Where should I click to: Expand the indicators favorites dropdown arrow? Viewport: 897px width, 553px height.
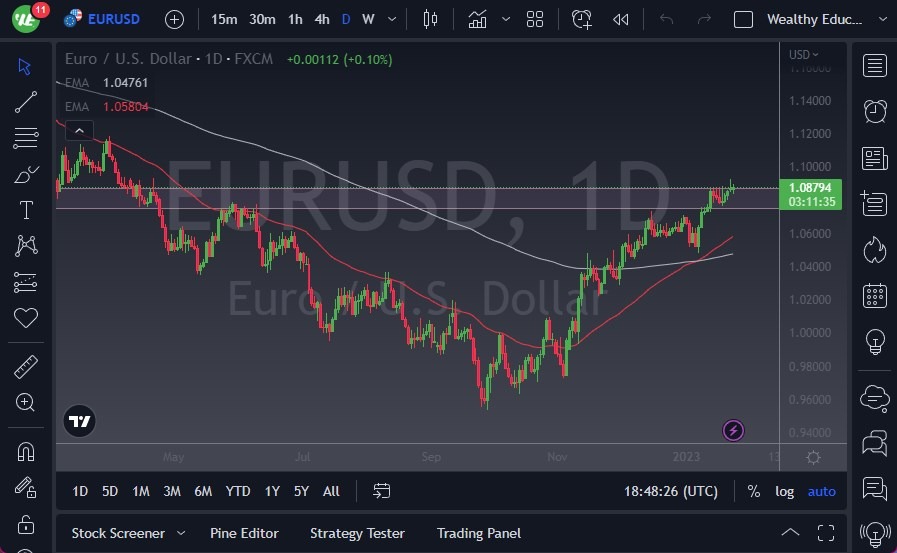tap(506, 19)
